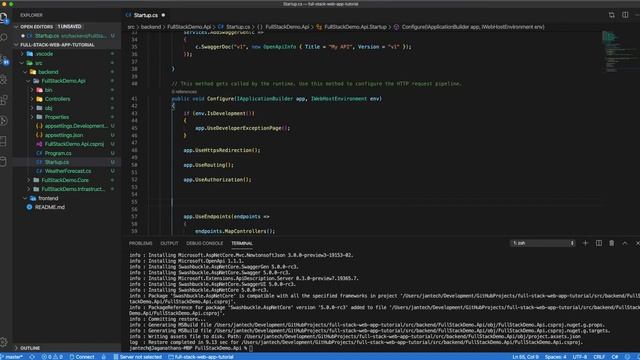Collapse the Open Editors section
The width and height of the screenshot is (640, 360).
point(16,27)
